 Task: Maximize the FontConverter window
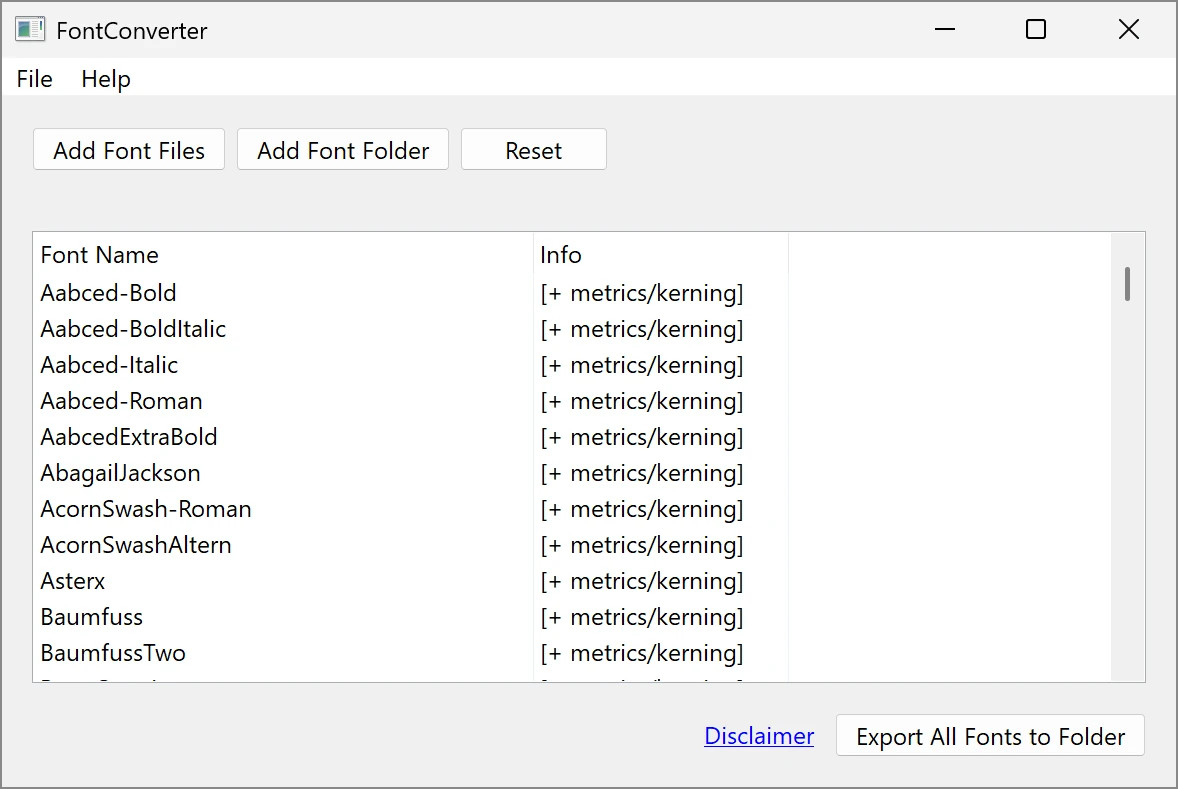click(1036, 30)
